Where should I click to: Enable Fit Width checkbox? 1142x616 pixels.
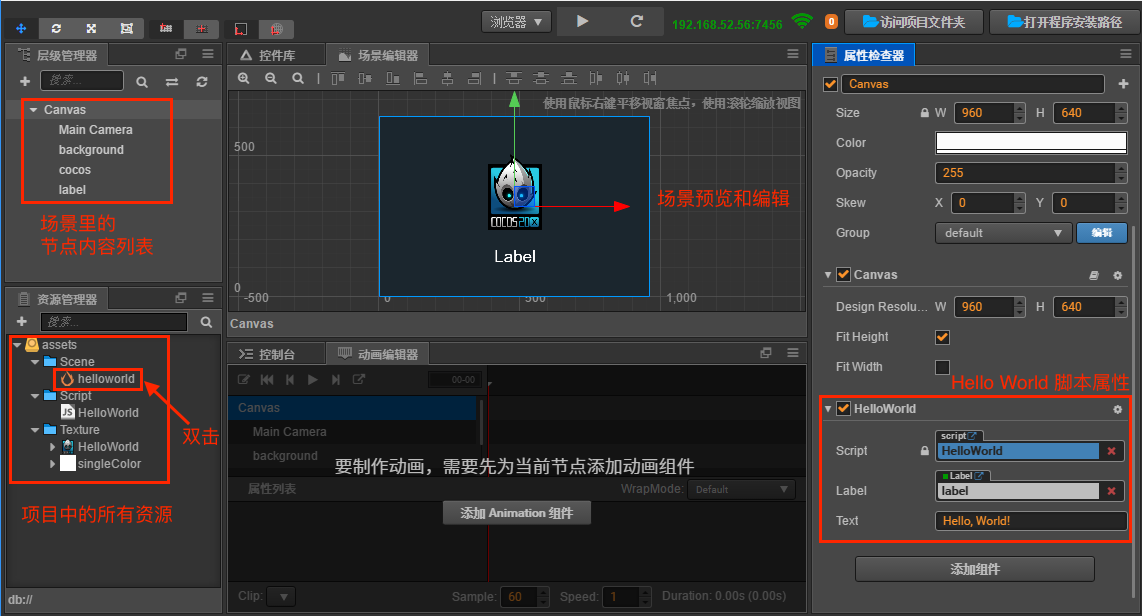942,367
